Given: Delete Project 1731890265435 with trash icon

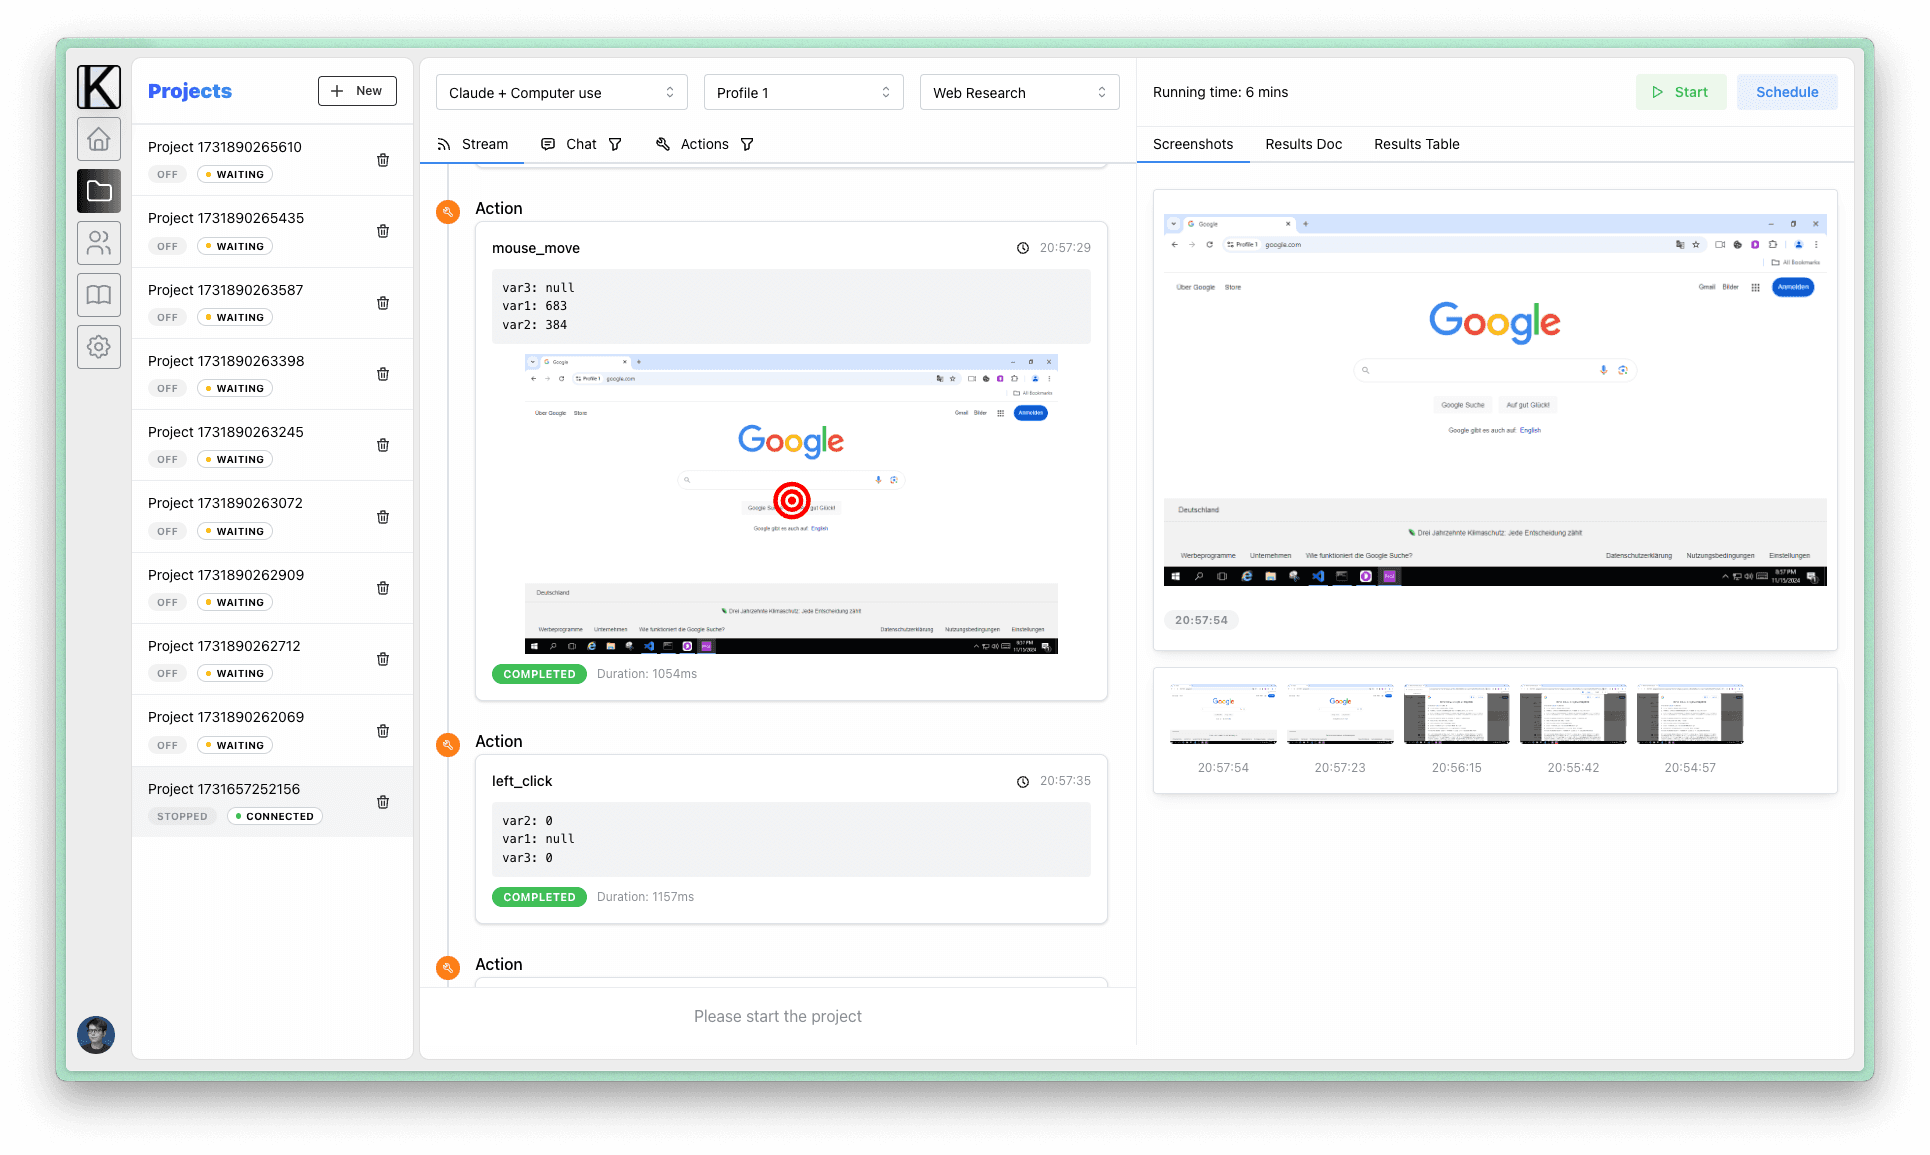Looking at the screenshot, I should click(383, 231).
